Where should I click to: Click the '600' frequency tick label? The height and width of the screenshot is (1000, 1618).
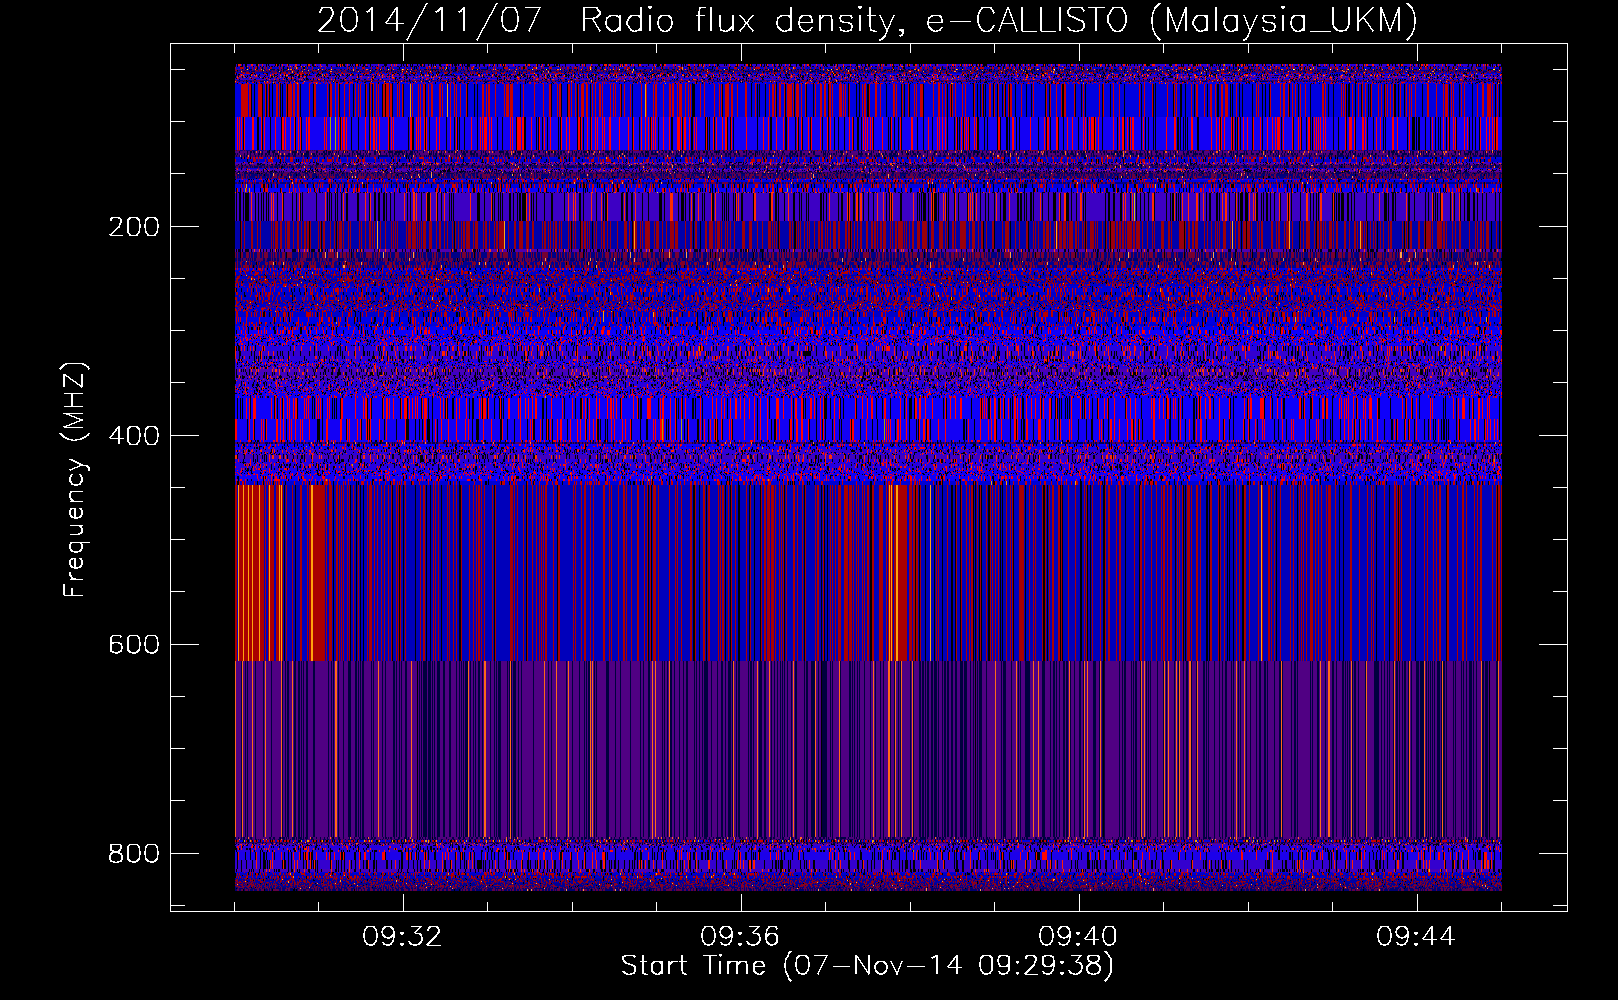click(x=133, y=645)
